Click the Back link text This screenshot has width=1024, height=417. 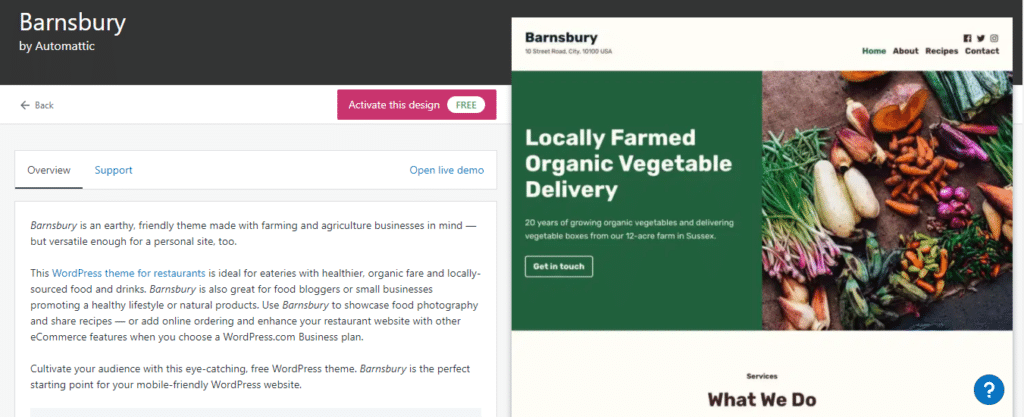click(44, 105)
